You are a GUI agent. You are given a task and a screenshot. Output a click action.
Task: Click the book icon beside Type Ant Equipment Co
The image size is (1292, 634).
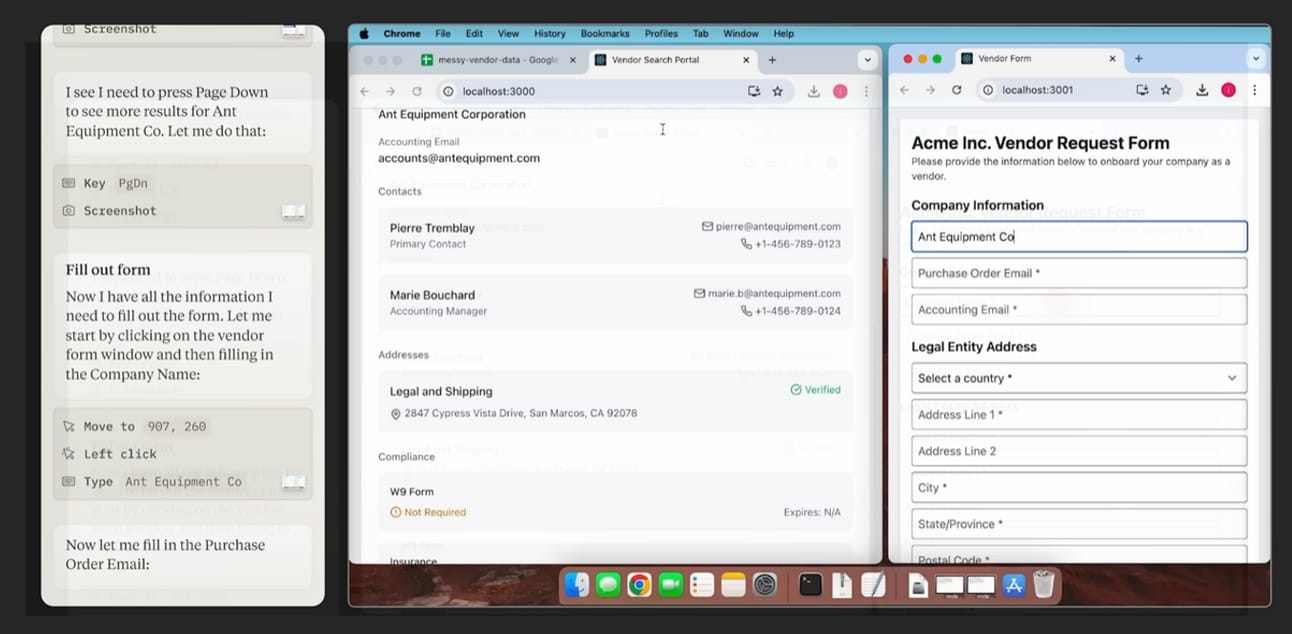tap(293, 482)
